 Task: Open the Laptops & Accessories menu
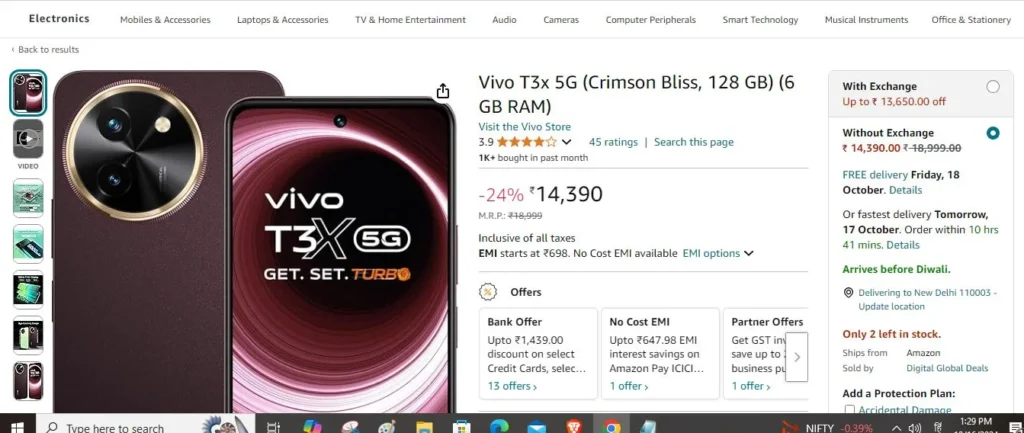click(282, 20)
